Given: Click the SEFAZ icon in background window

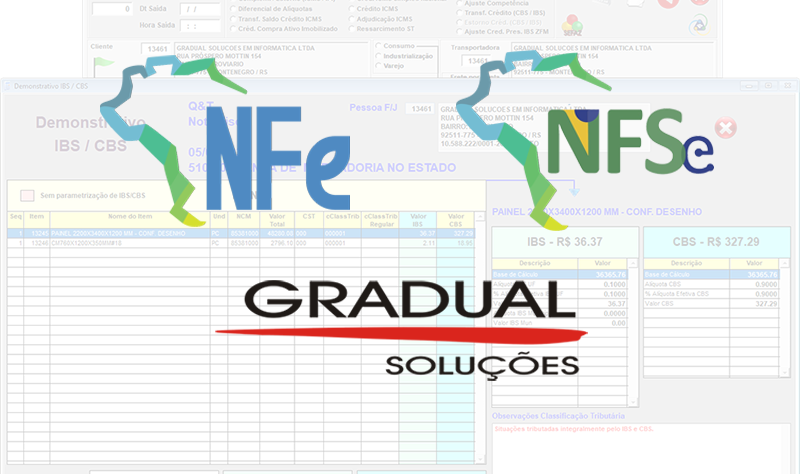Looking at the screenshot, I should coord(572,26).
